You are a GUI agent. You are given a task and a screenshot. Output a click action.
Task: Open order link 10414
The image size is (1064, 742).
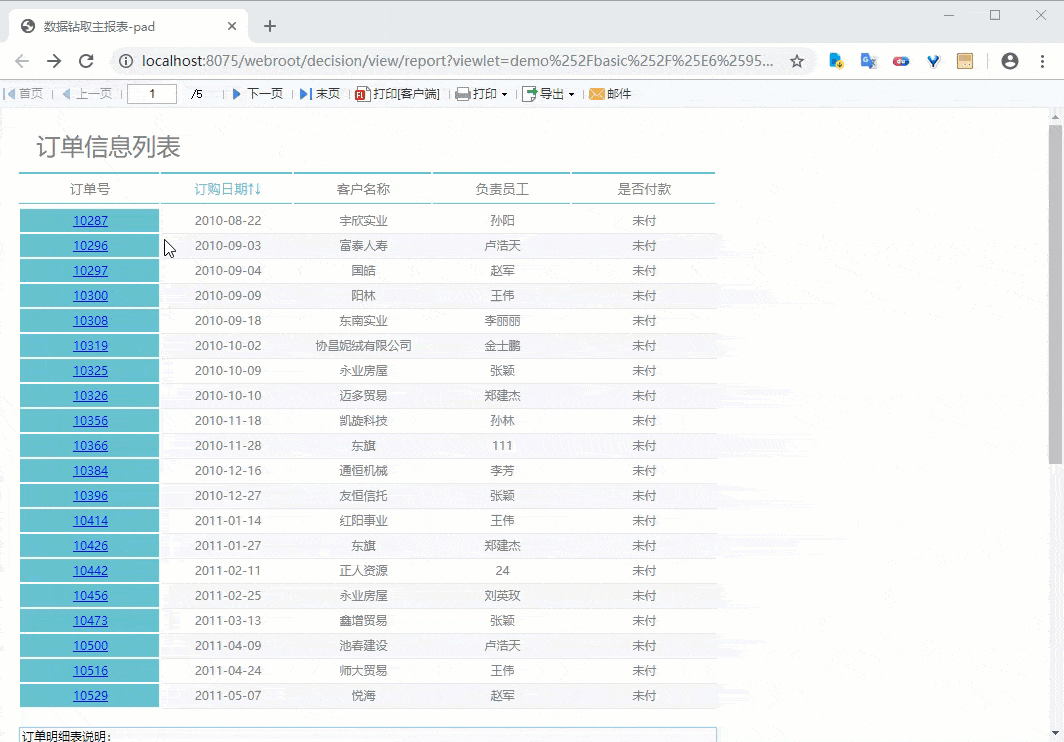(x=90, y=521)
